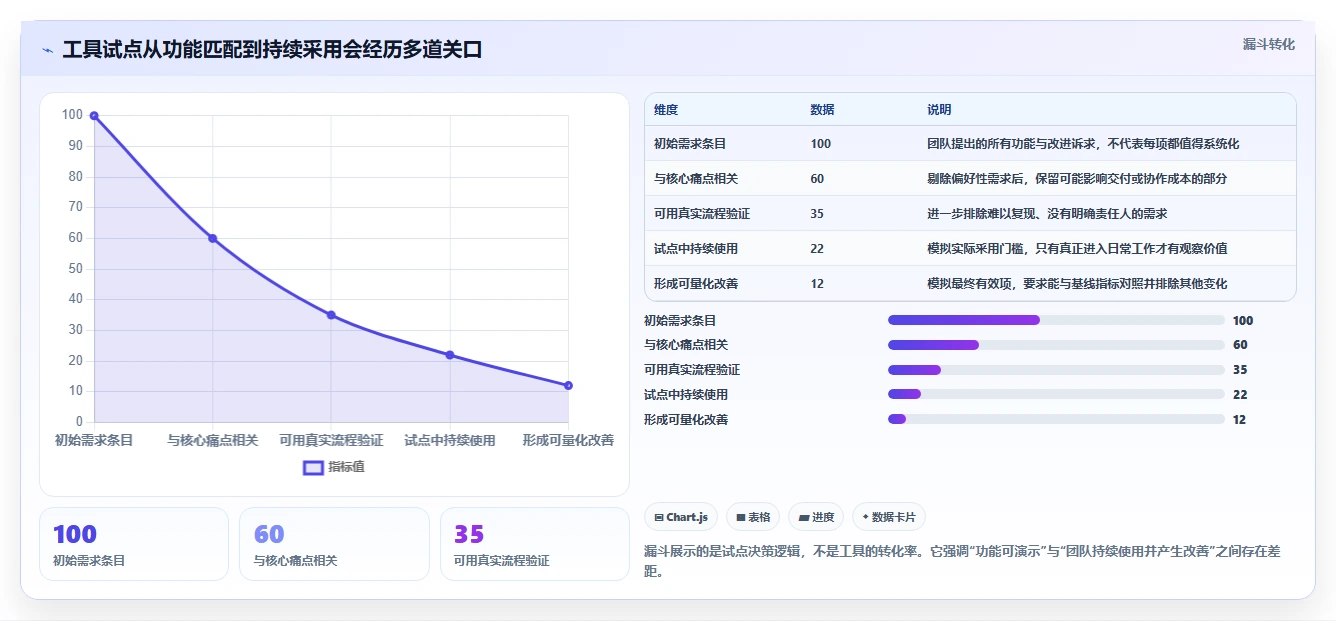The width and height of the screenshot is (1336, 621).
Task: Toggle the 指标值 legend item
Action: pyautogui.click(x=334, y=467)
